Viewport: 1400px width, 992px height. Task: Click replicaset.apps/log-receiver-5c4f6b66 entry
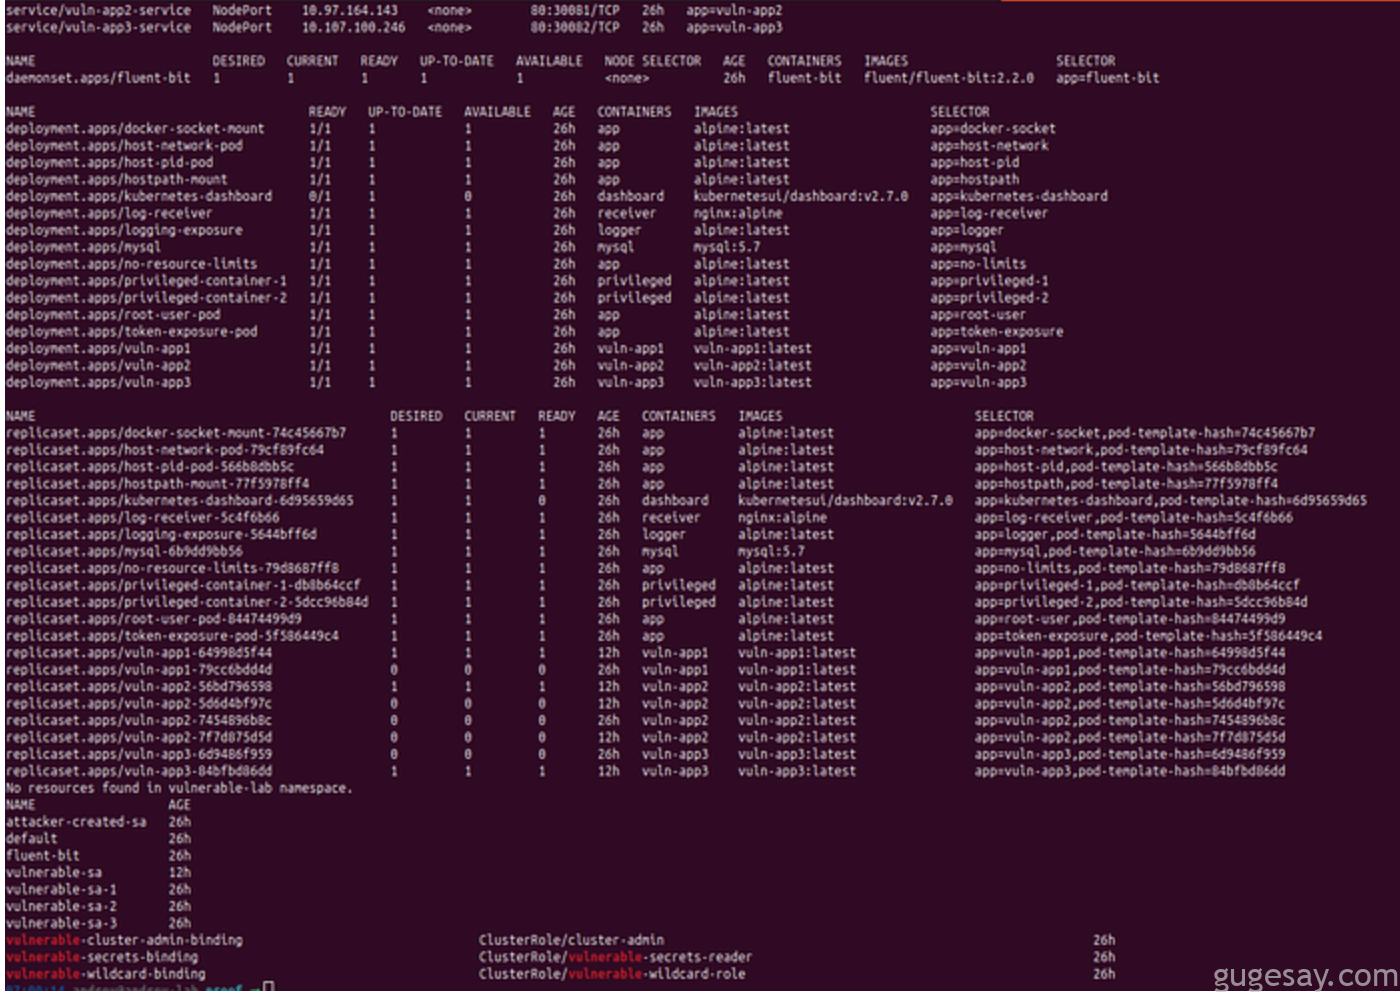tap(143, 518)
